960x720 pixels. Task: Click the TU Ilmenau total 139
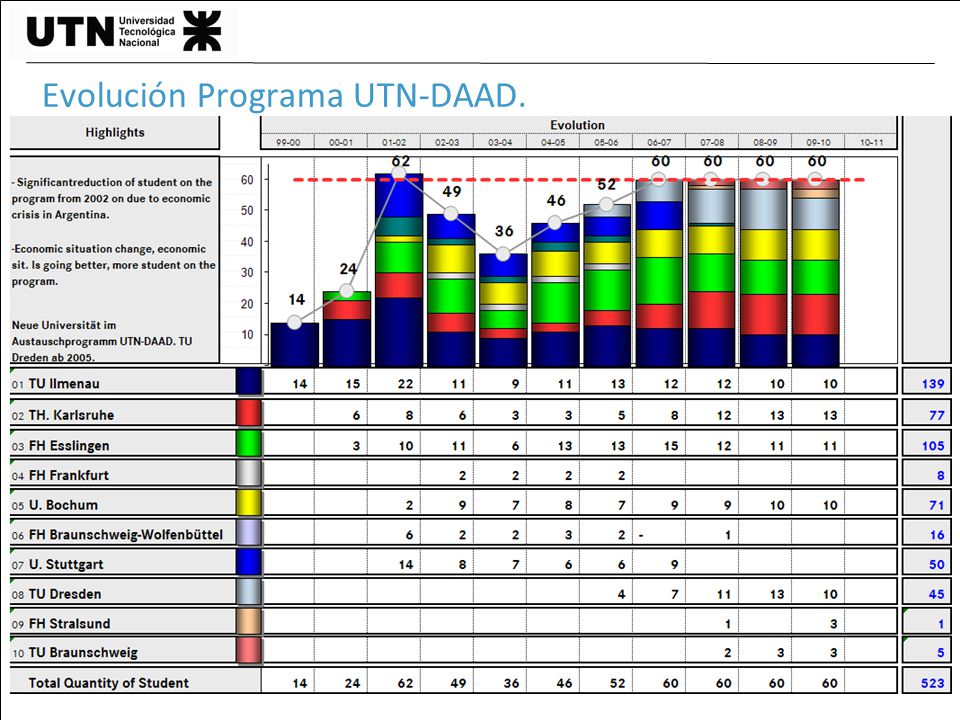click(933, 384)
